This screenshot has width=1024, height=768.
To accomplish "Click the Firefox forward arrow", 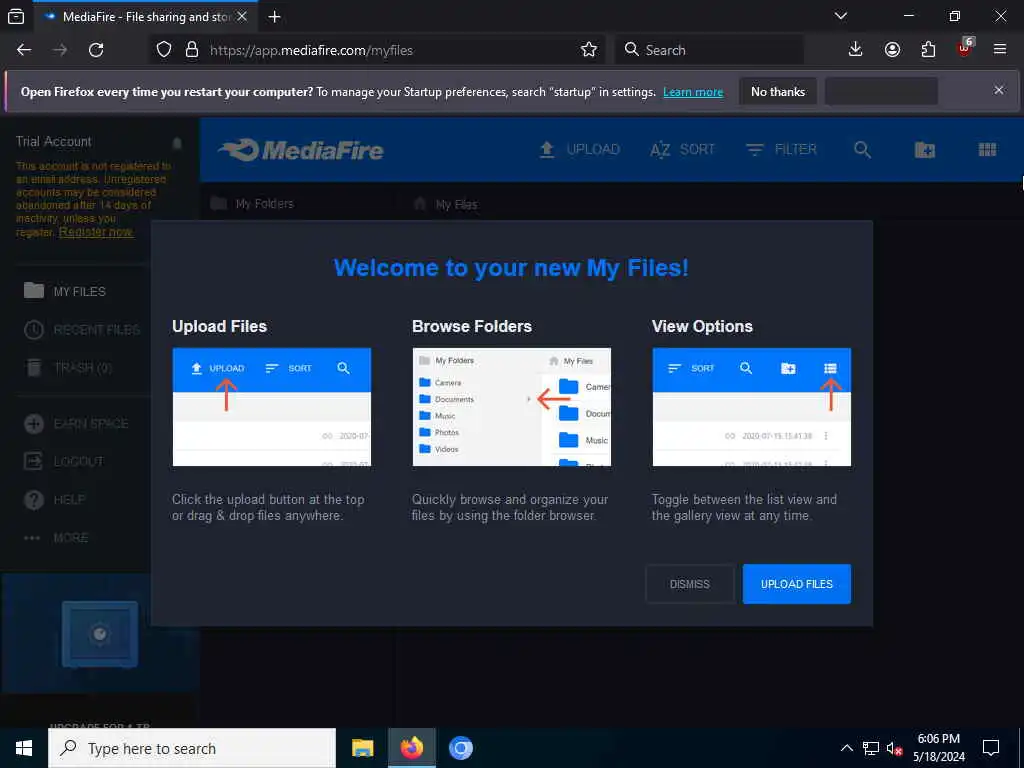I will point(60,50).
